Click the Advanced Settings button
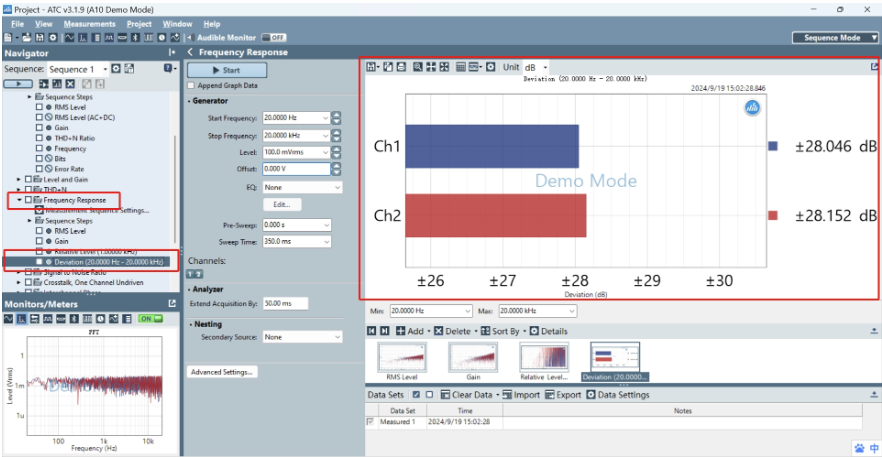Image resolution: width=882 pixels, height=457 pixels. coord(222,371)
